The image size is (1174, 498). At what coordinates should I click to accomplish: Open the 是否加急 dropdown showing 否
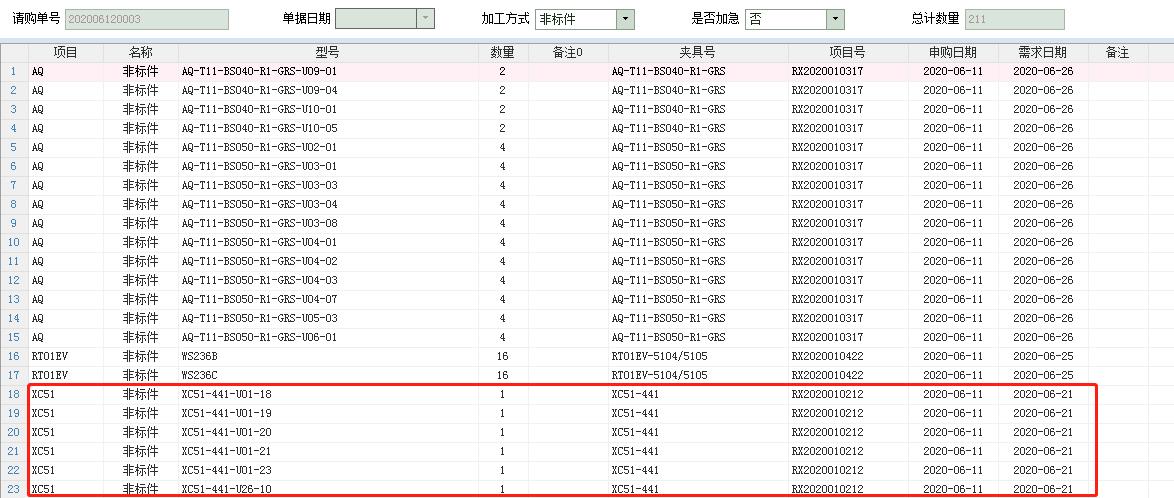835,19
